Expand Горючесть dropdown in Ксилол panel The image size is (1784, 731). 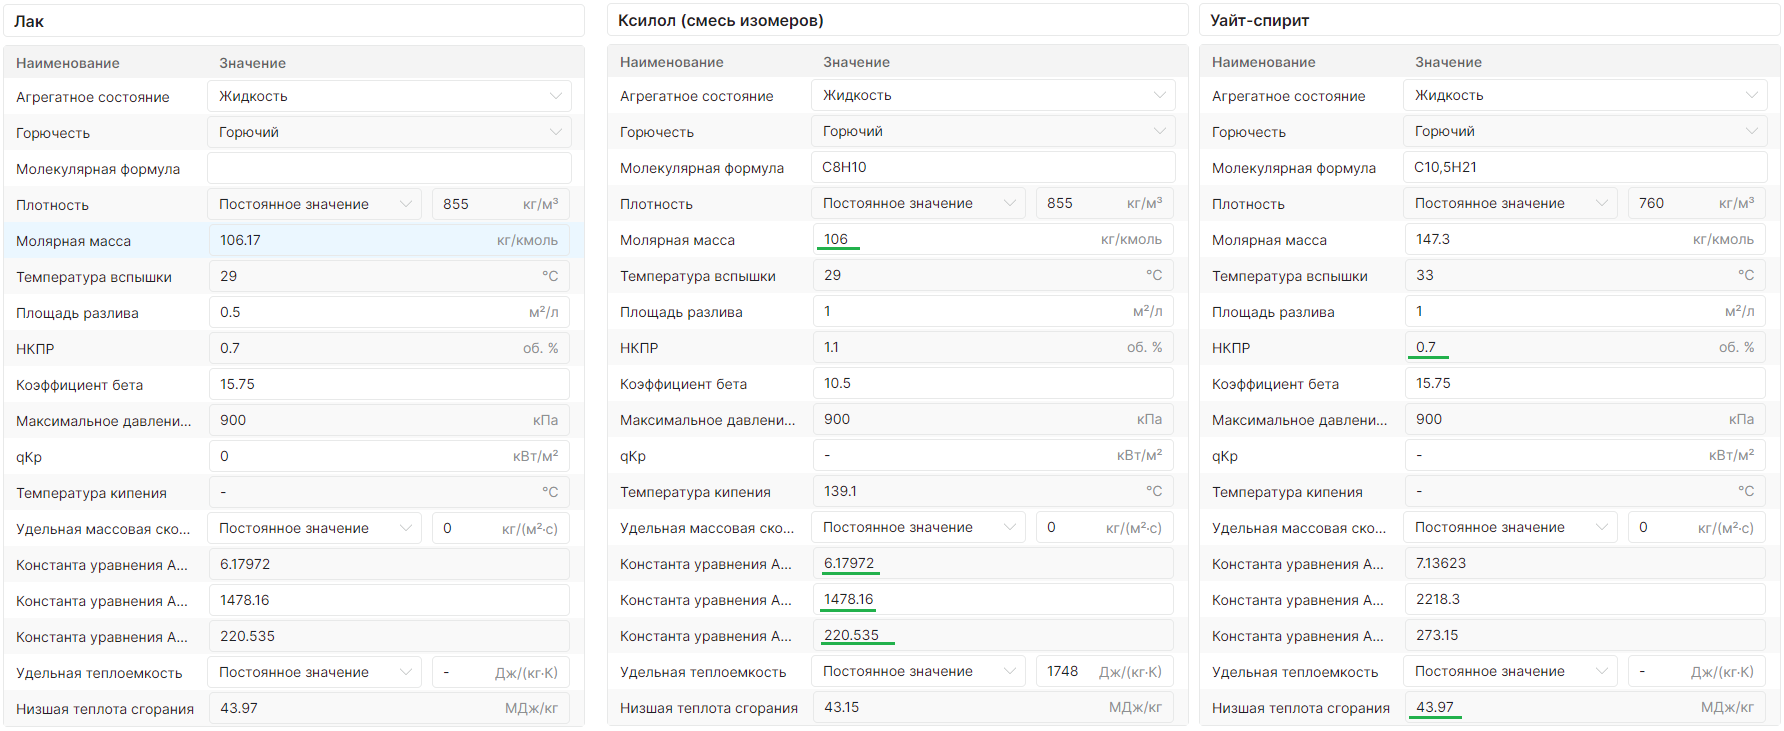click(993, 131)
